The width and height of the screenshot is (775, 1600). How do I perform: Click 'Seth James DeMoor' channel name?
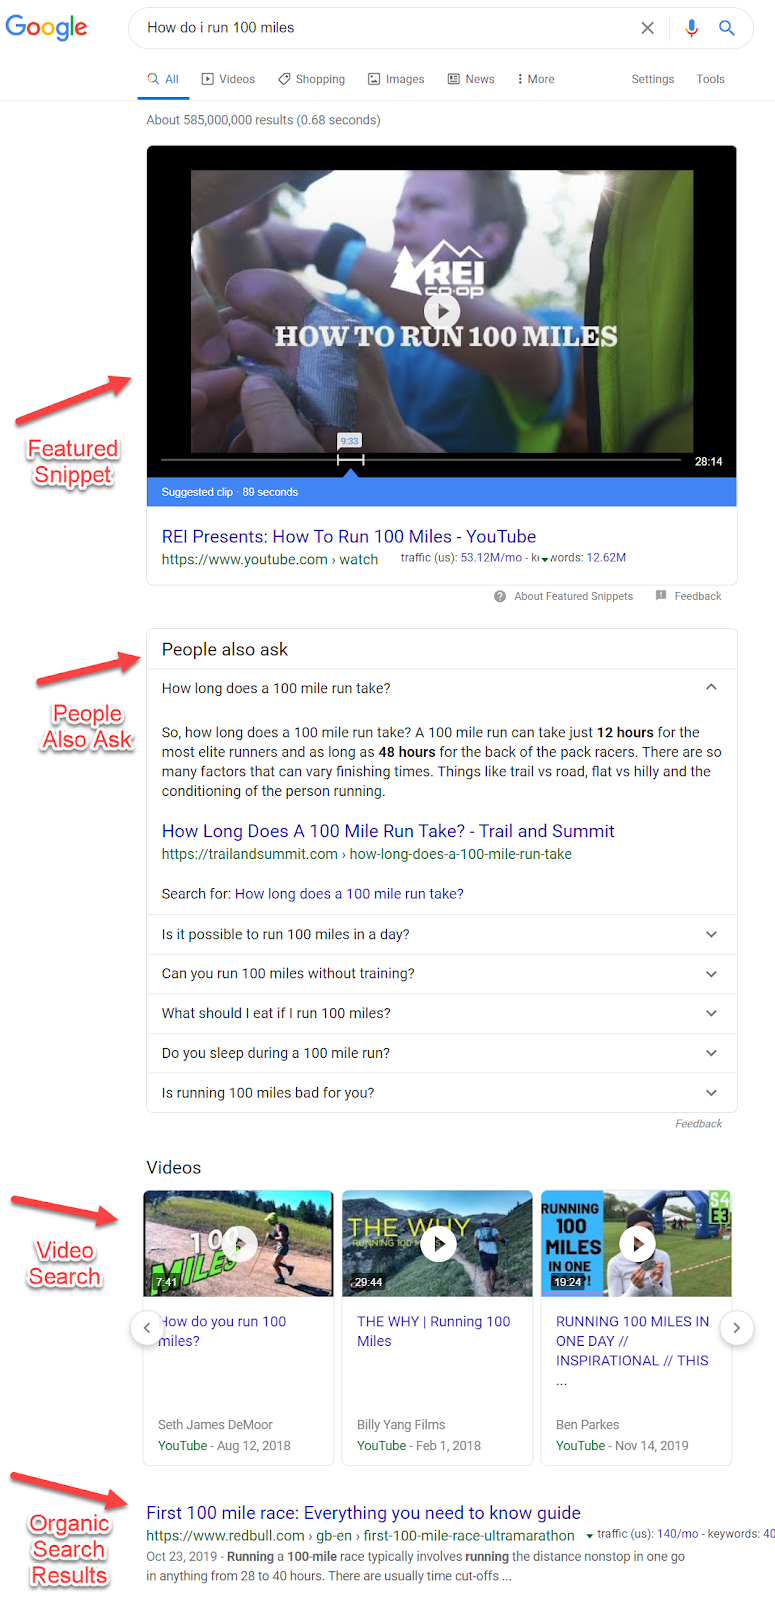tap(215, 1425)
